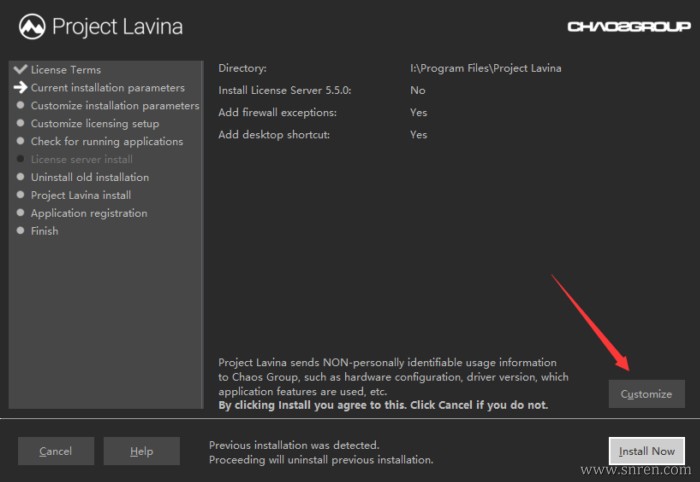Click 'Previous installation was detected.' message

[294, 445]
